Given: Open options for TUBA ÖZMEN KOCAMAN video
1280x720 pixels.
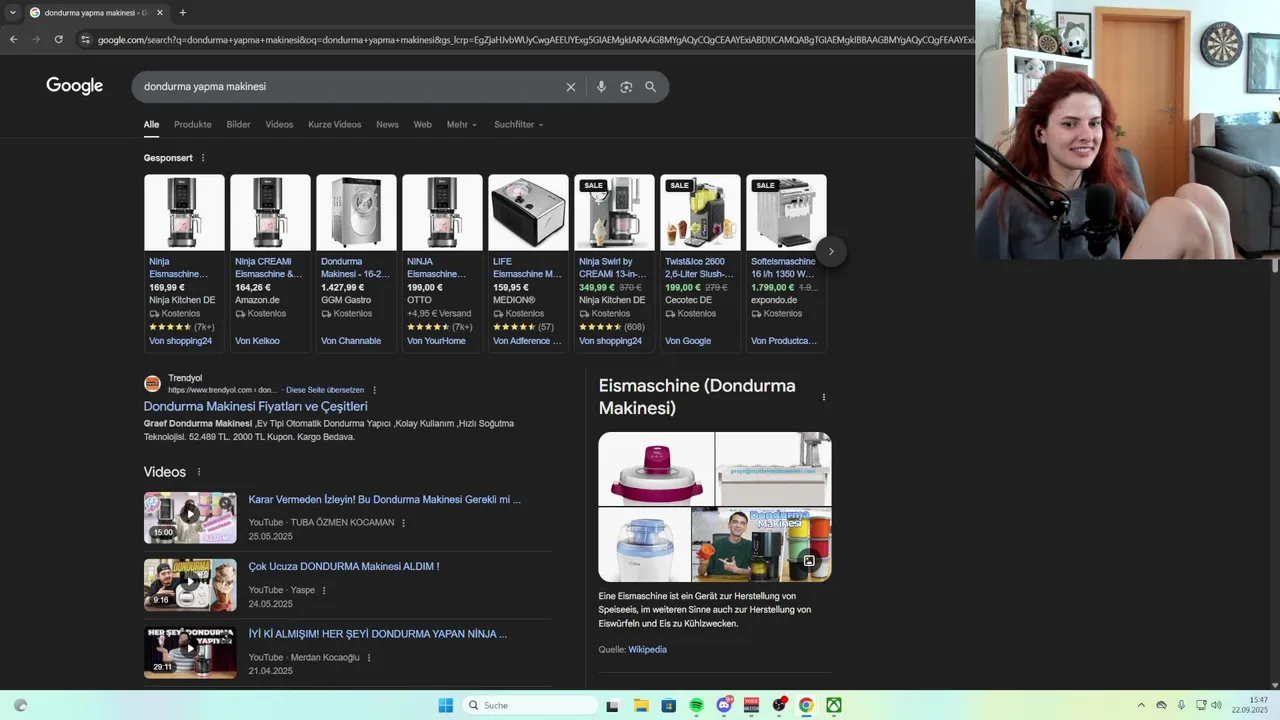Looking at the screenshot, I should (x=404, y=523).
